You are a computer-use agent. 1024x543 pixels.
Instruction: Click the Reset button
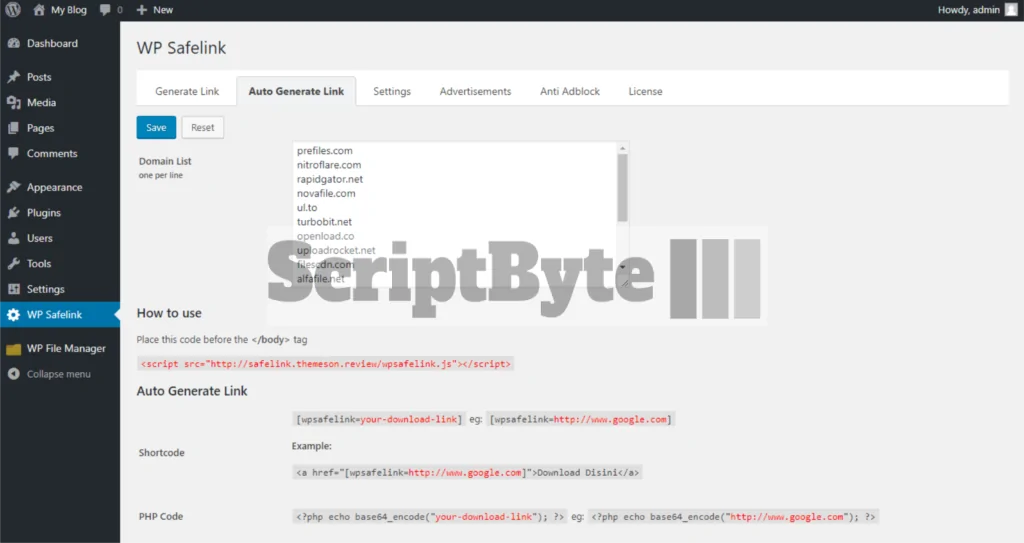click(203, 128)
